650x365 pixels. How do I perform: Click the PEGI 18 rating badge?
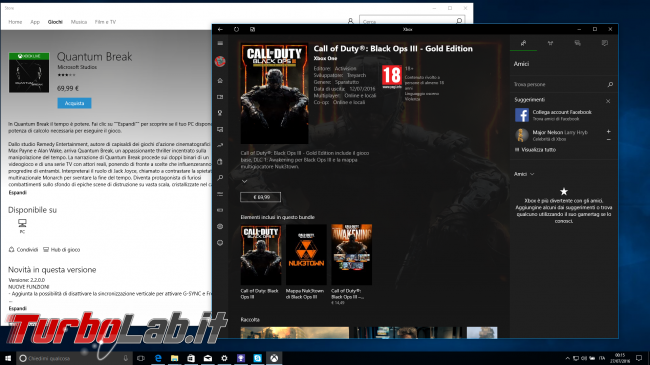(x=392, y=77)
